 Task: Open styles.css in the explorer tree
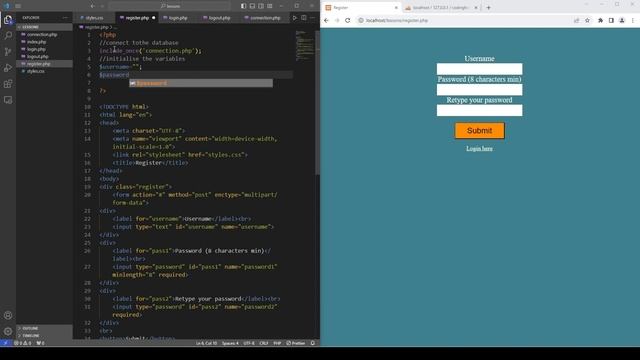click(44, 71)
